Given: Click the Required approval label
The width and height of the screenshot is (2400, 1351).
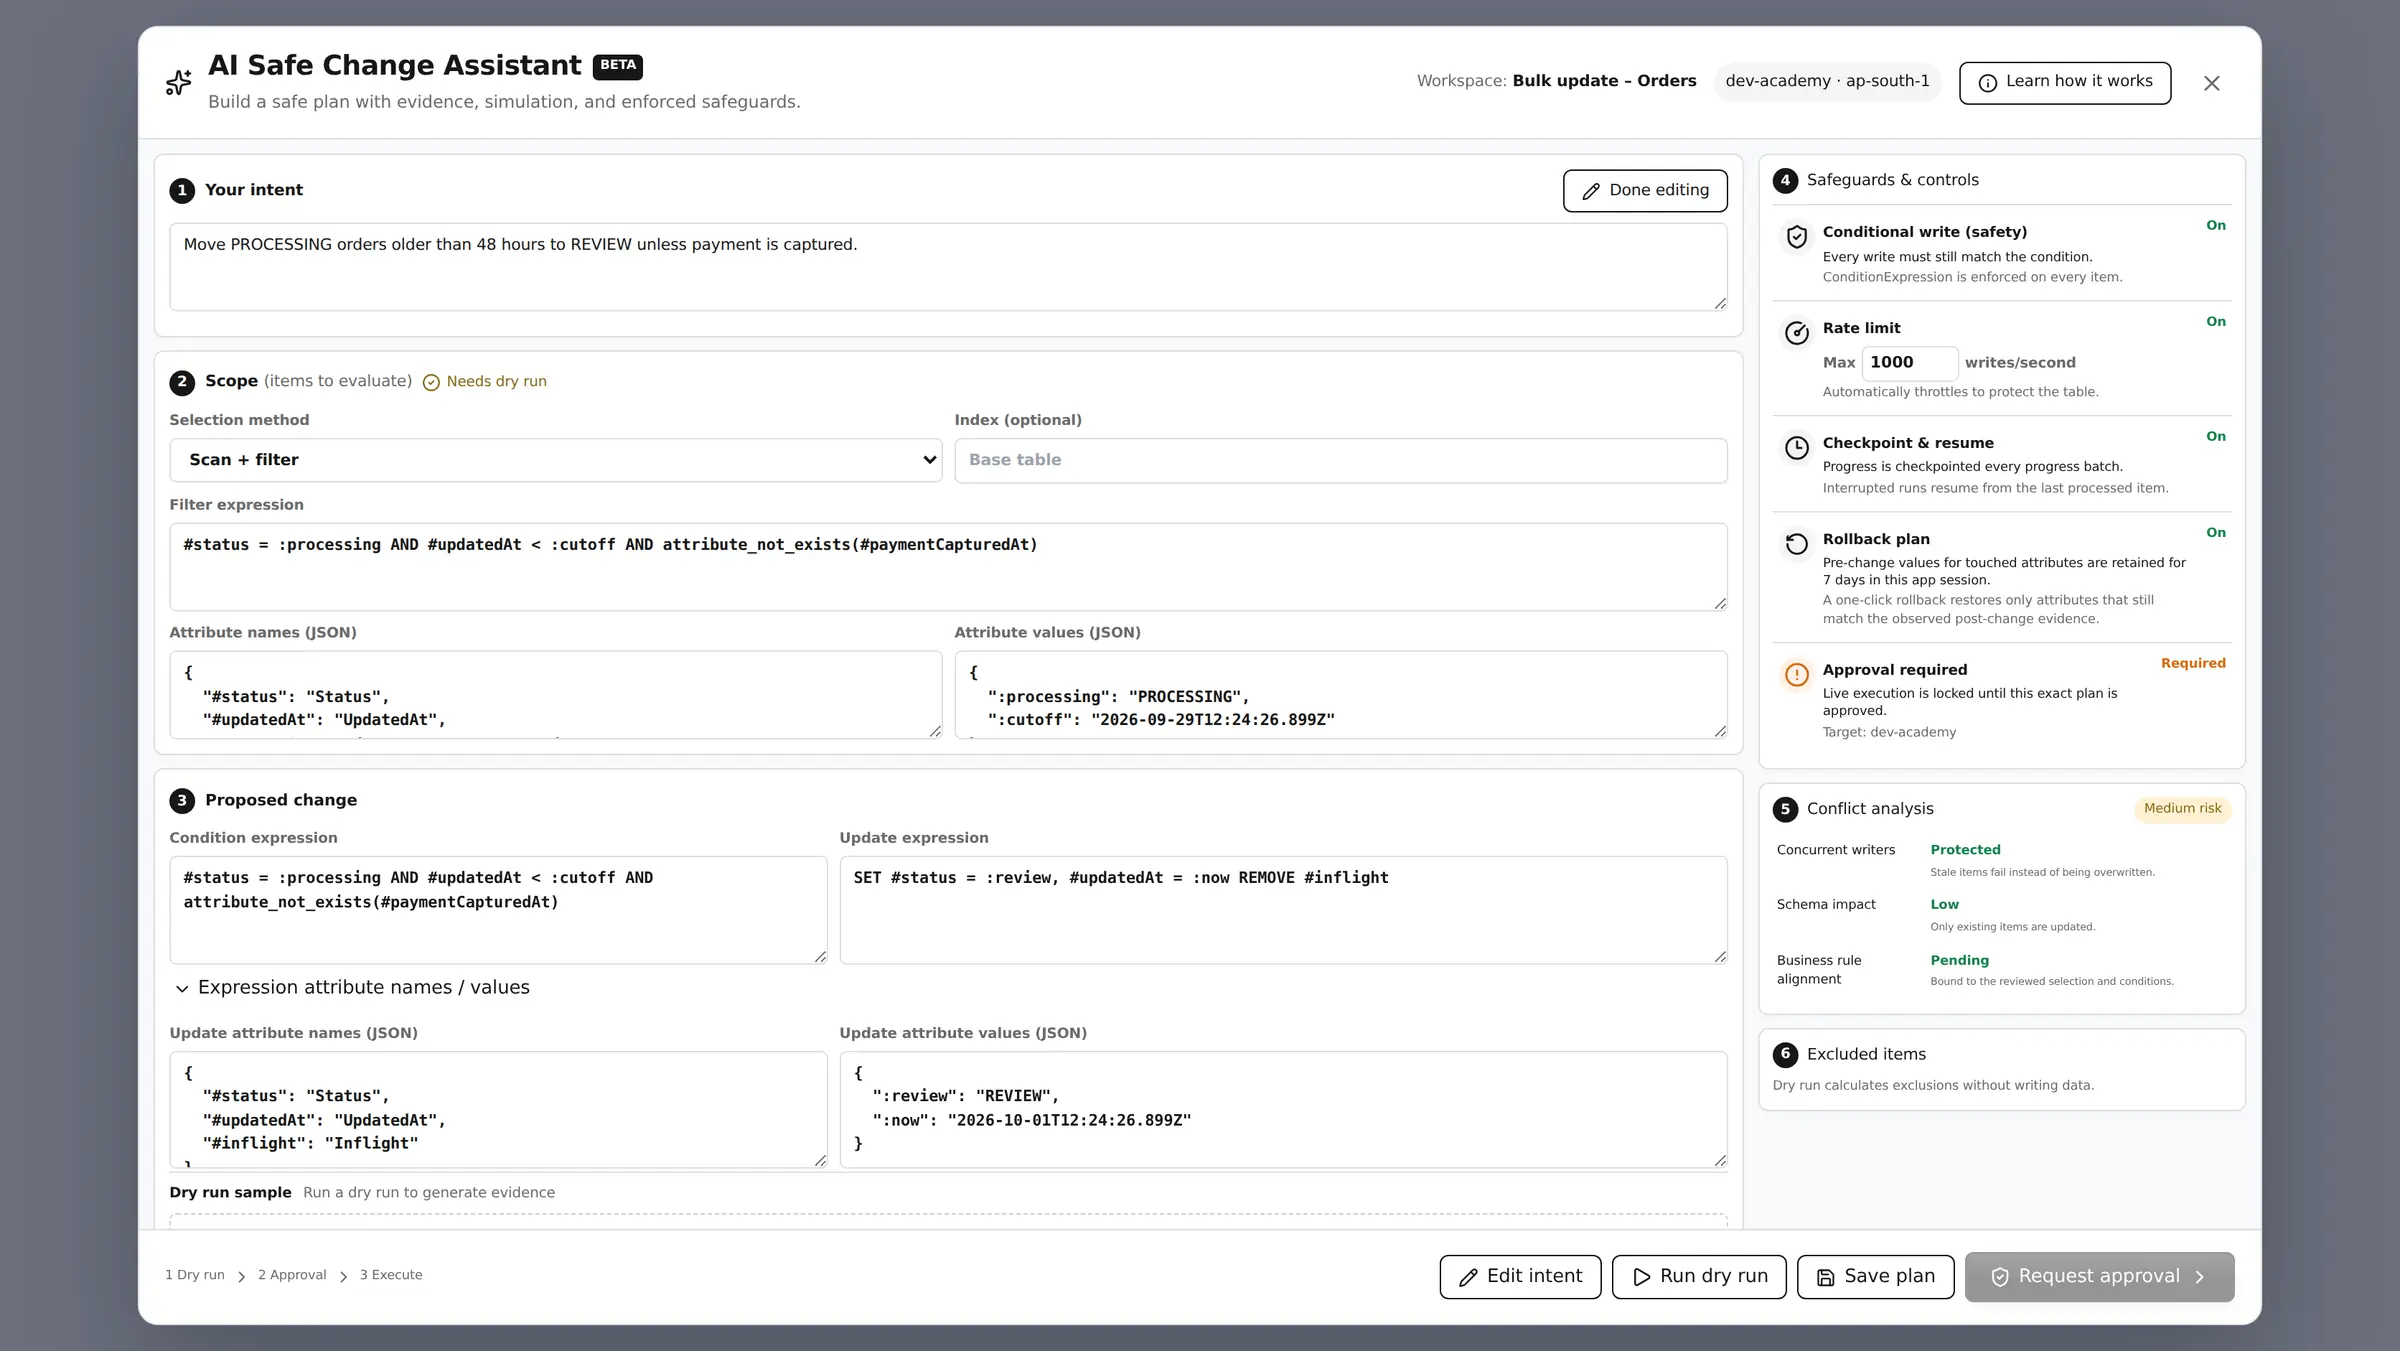Looking at the screenshot, I should point(2193,663).
